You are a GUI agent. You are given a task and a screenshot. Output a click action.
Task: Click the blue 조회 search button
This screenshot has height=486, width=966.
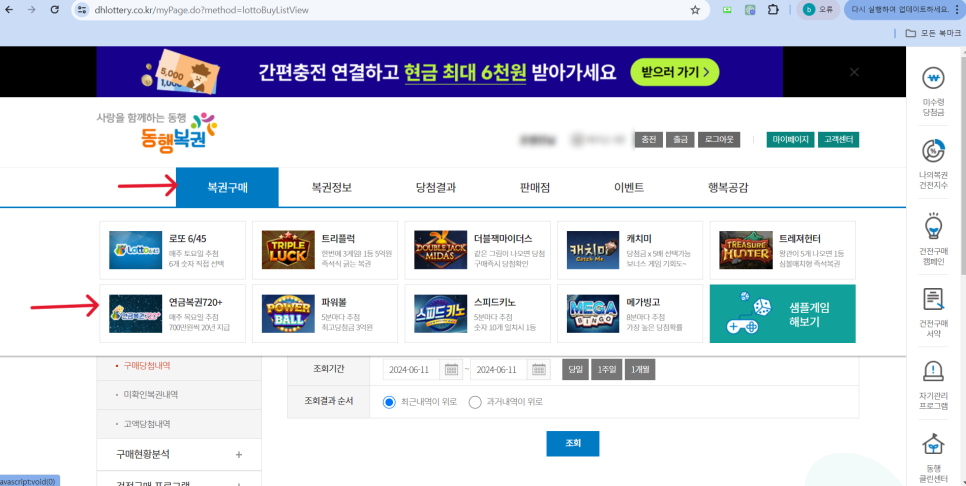tap(573, 443)
